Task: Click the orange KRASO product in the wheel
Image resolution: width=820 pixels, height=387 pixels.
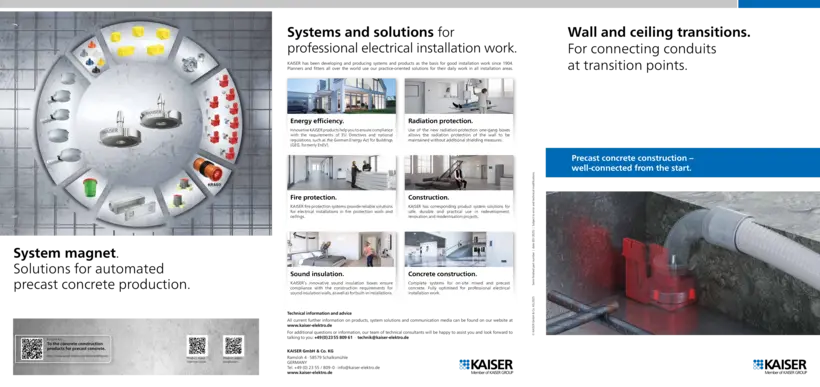Action: tap(208, 172)
